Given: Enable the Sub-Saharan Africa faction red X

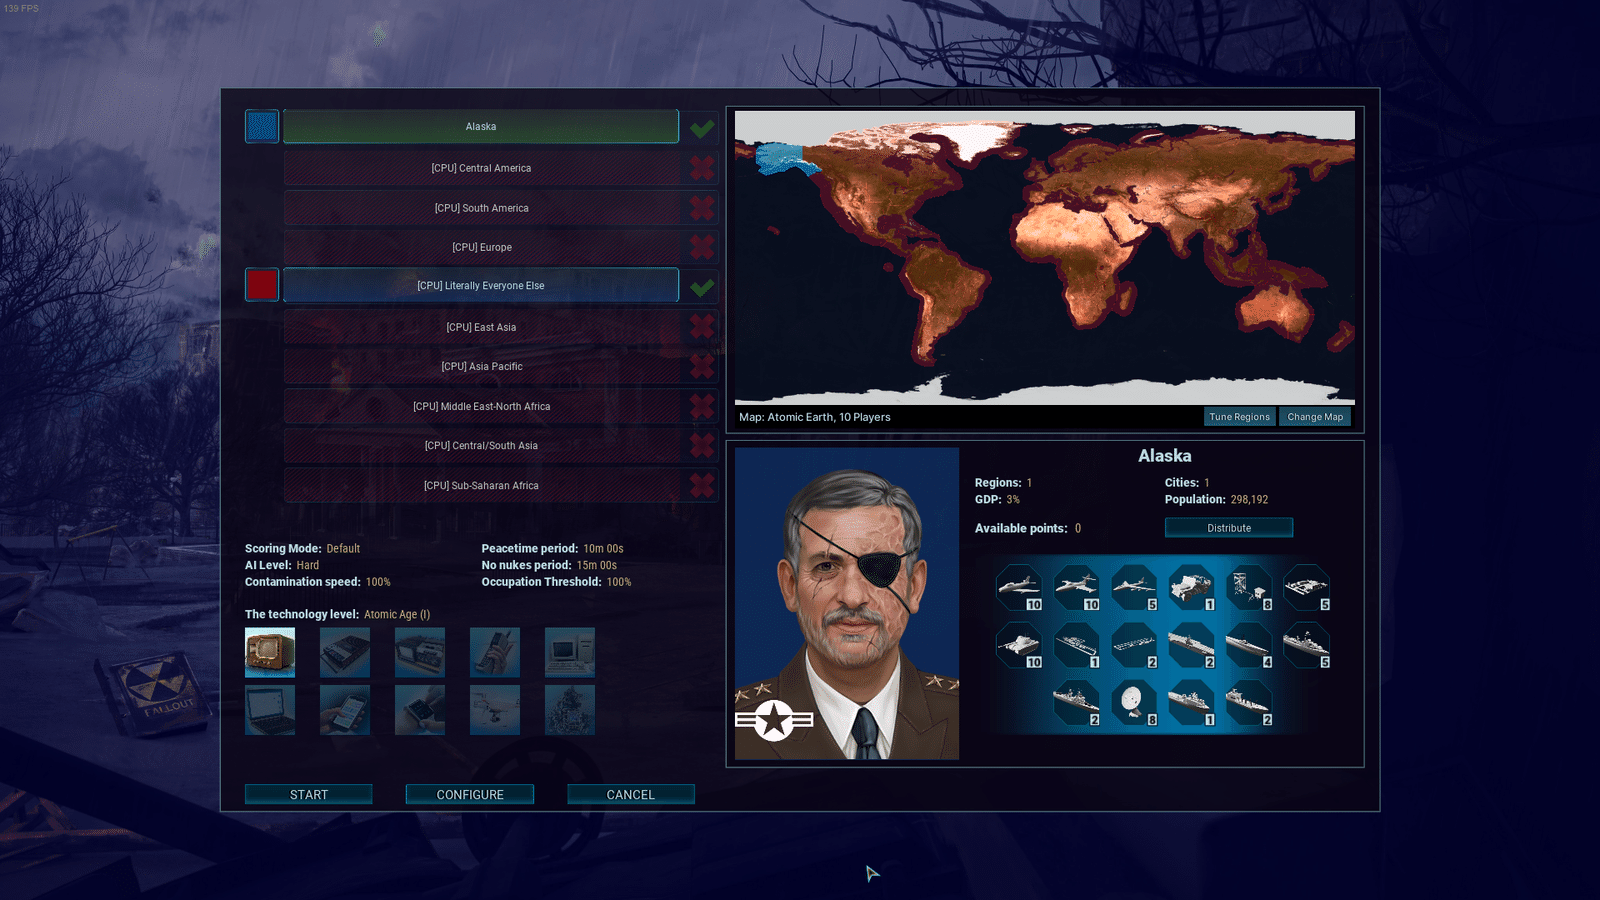Looking at the screenshot, I should [x=702, y=485].
